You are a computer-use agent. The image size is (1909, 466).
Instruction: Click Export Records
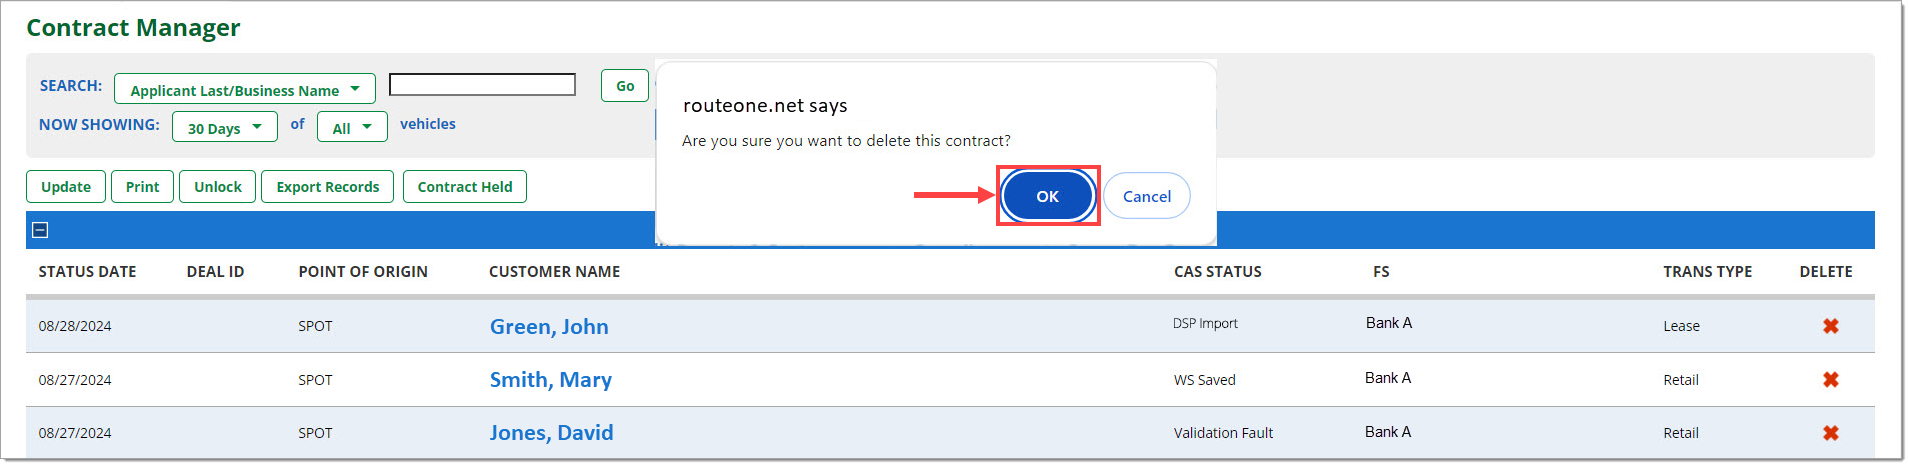(x=328, y=187)
